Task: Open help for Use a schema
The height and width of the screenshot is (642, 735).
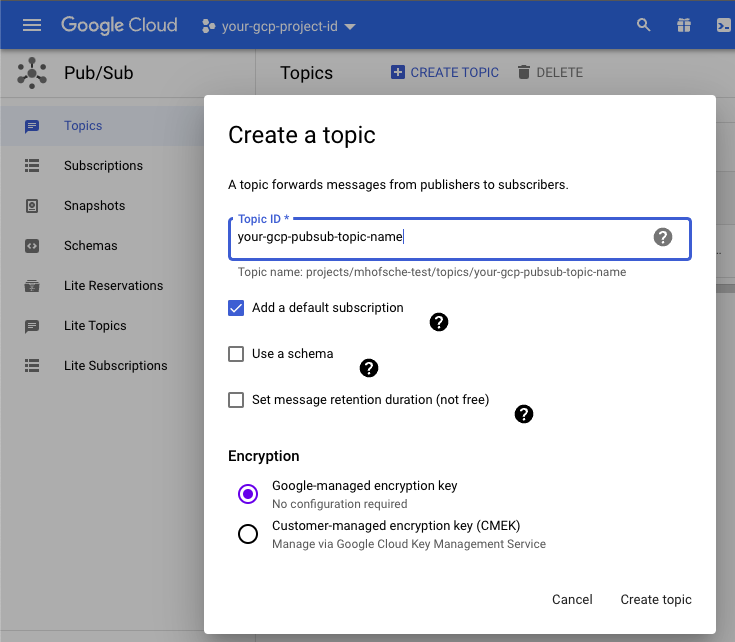Action: coord(369,368)
